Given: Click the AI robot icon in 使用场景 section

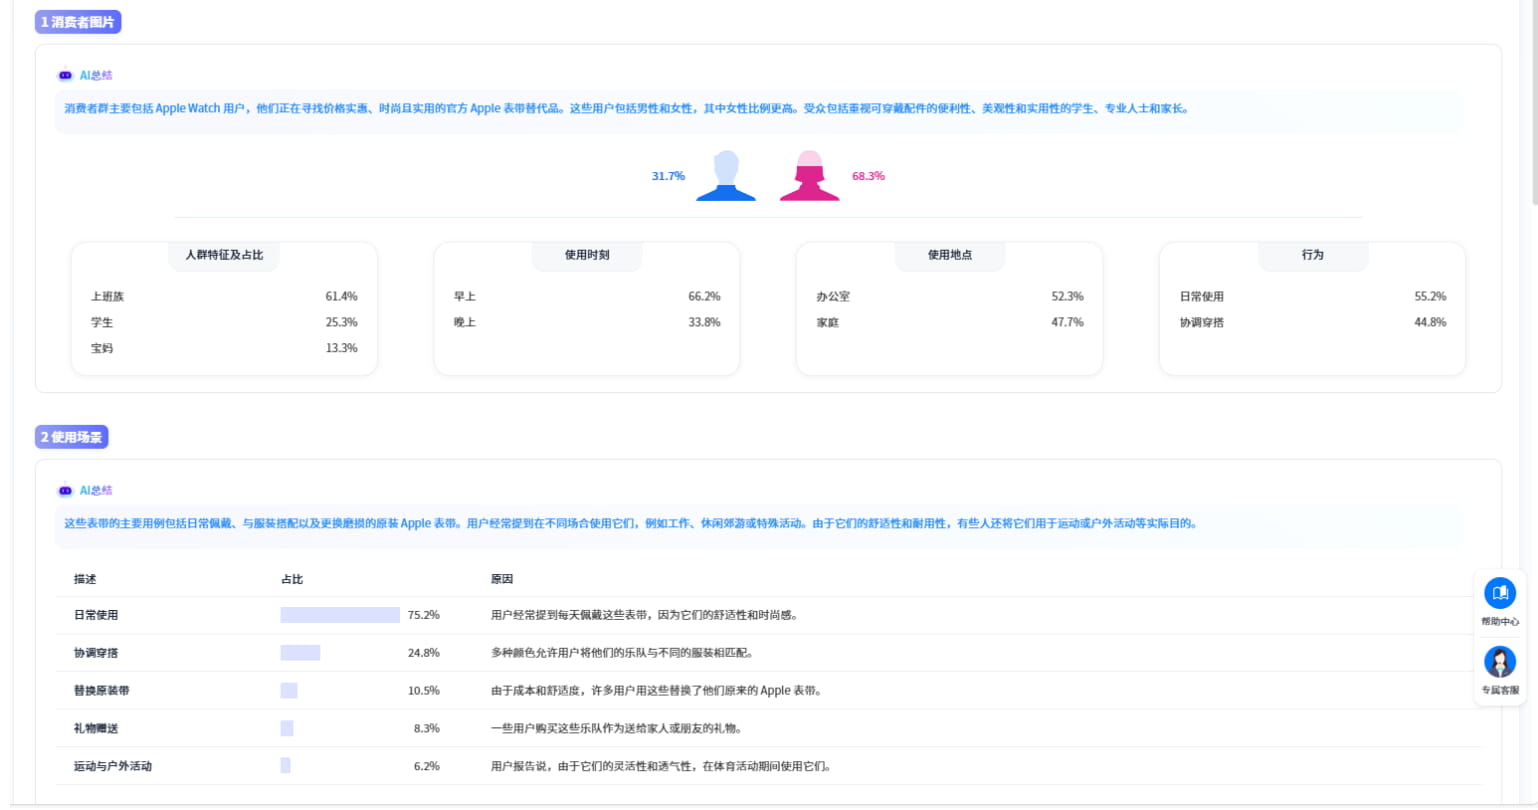Looking at the screenshot, I should pos(66,490).
